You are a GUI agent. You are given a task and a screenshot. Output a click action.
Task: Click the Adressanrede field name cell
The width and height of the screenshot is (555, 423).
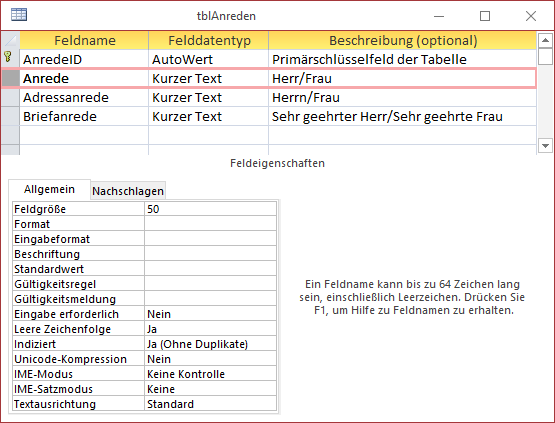click(84, 97)
